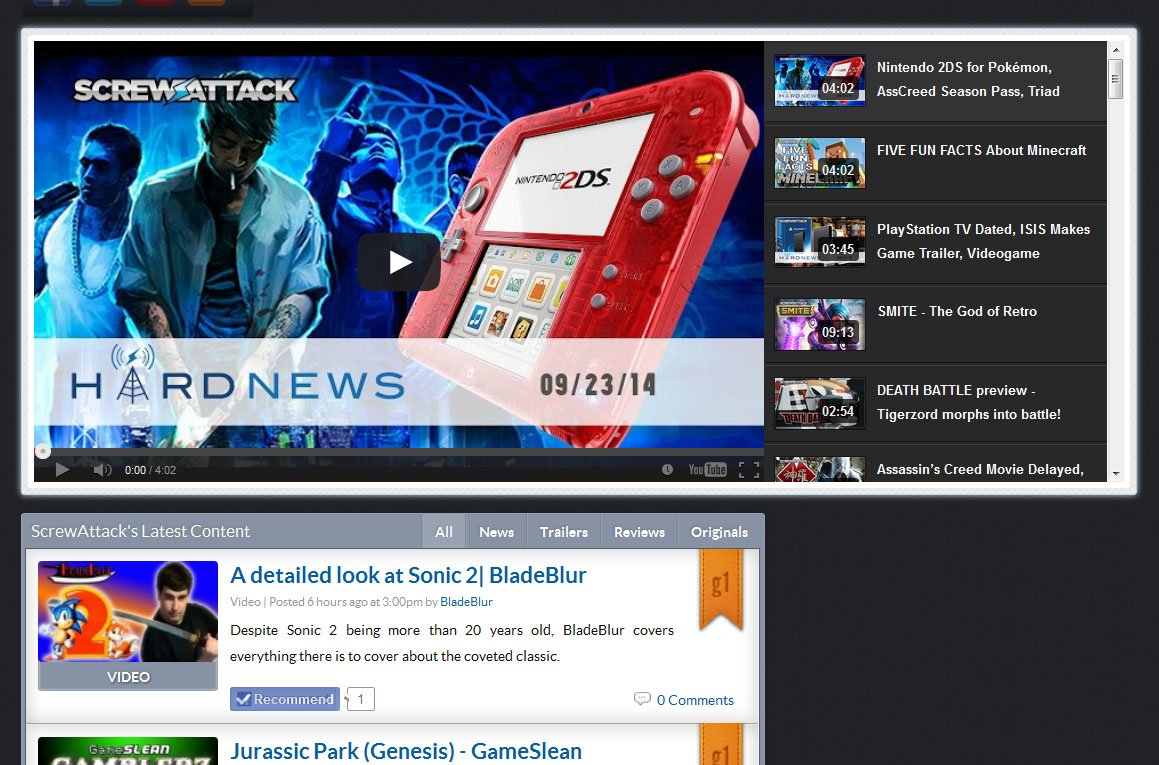Switch to the Originals tab

click(x=719, y=531)
